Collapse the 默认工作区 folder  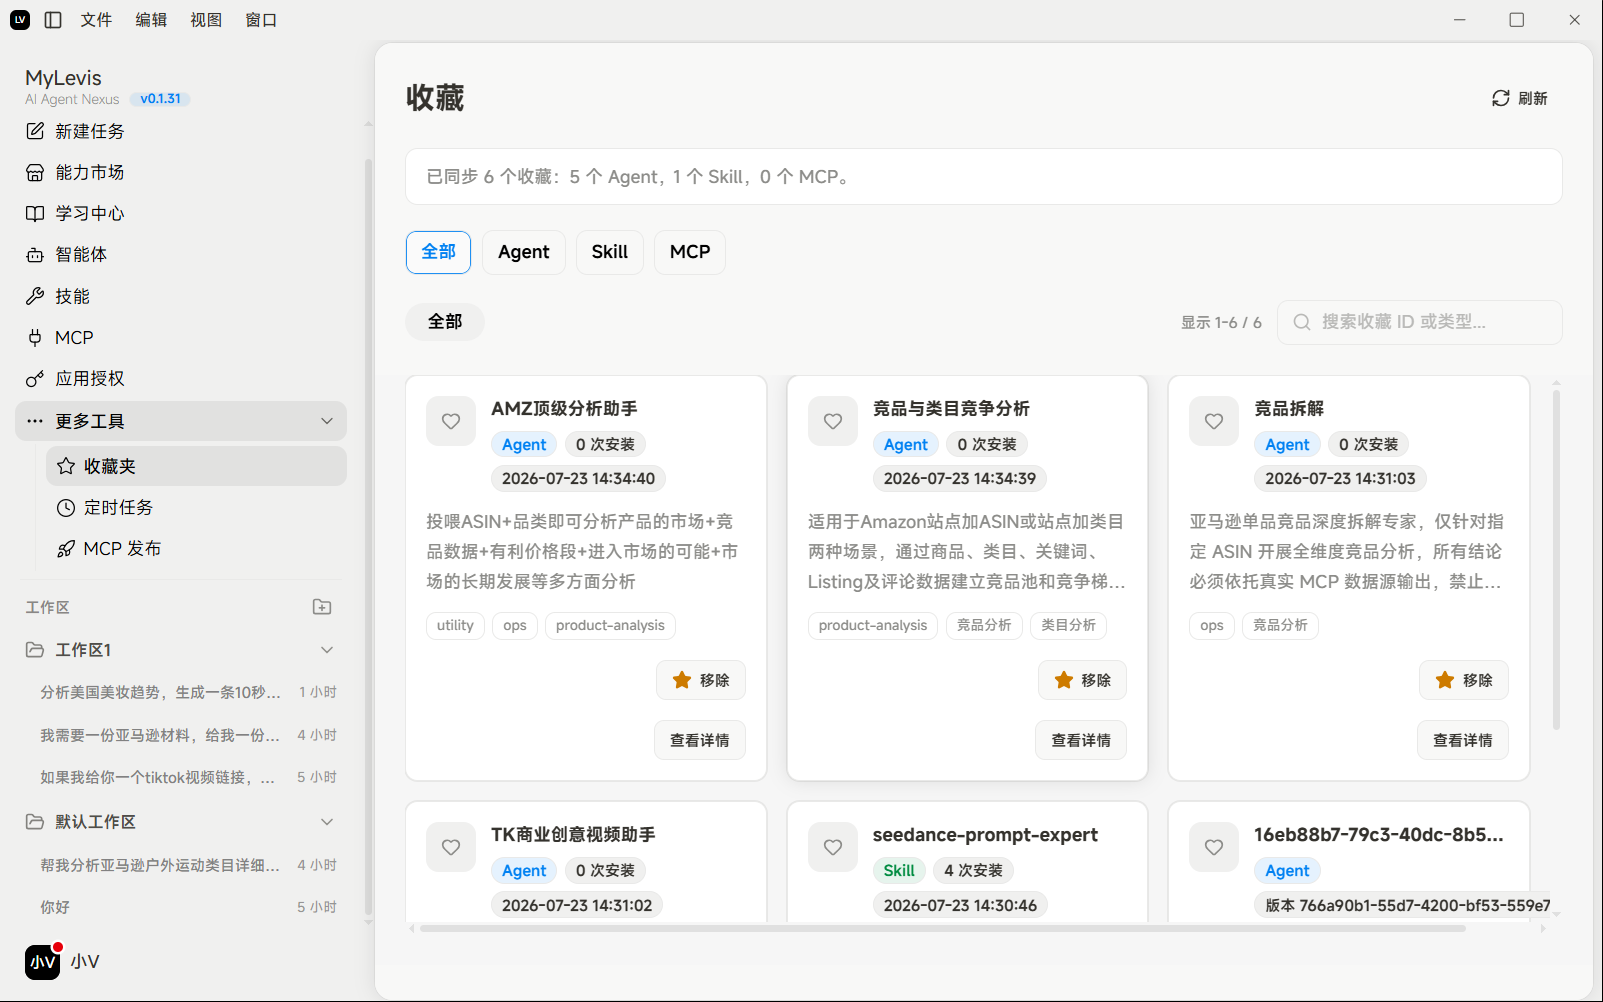pos(327,822)
